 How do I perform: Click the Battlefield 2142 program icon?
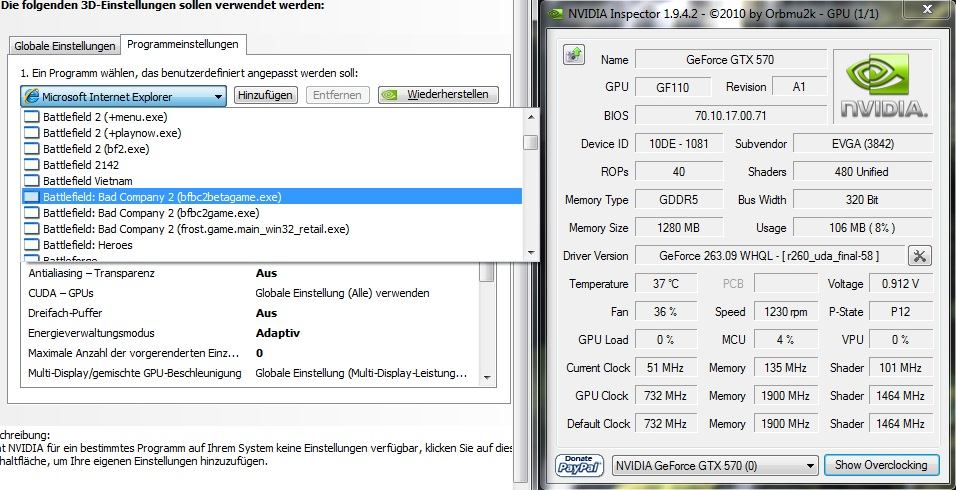31,165
